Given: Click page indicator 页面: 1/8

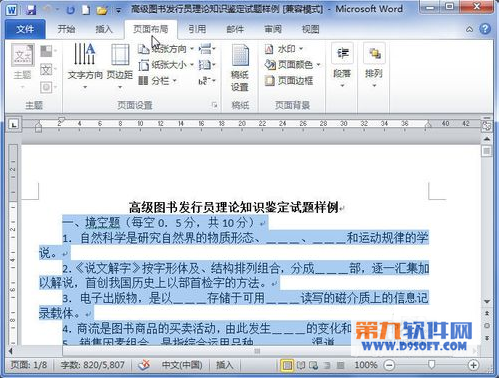Looking at the screenshot, I should pyautogui.click(x=29, y=365).
